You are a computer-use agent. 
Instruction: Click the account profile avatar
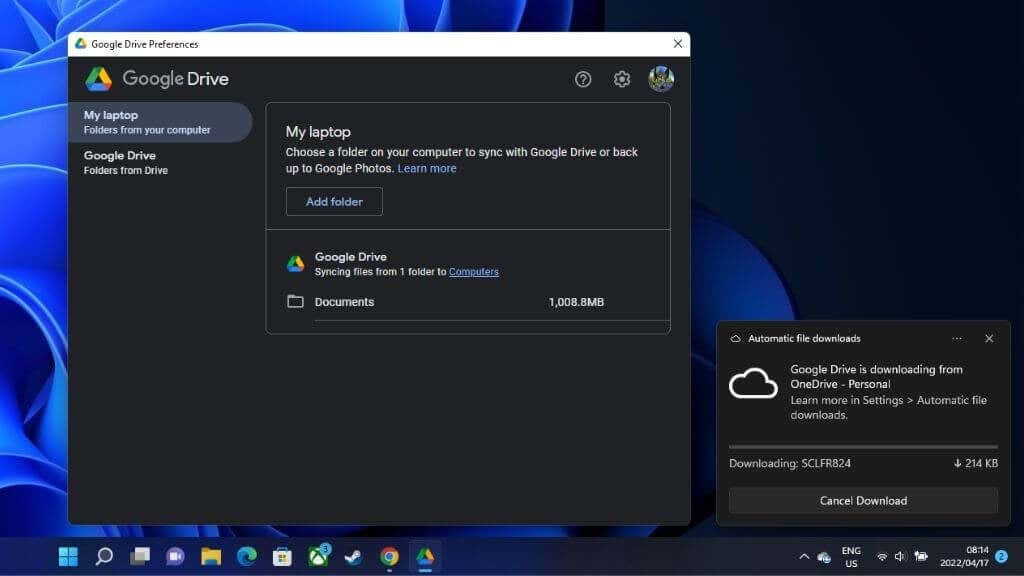[x=661, y=79]
